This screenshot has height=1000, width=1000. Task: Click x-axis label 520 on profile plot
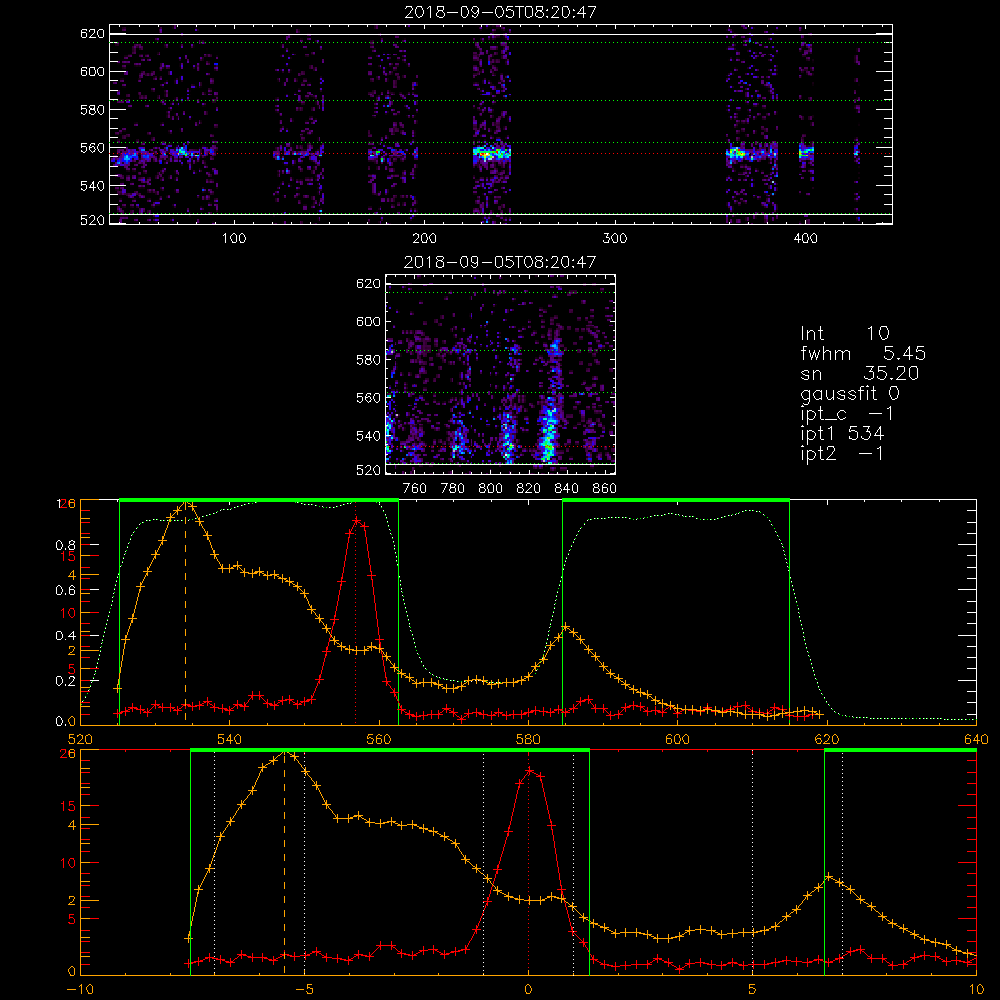coord(80,740)
